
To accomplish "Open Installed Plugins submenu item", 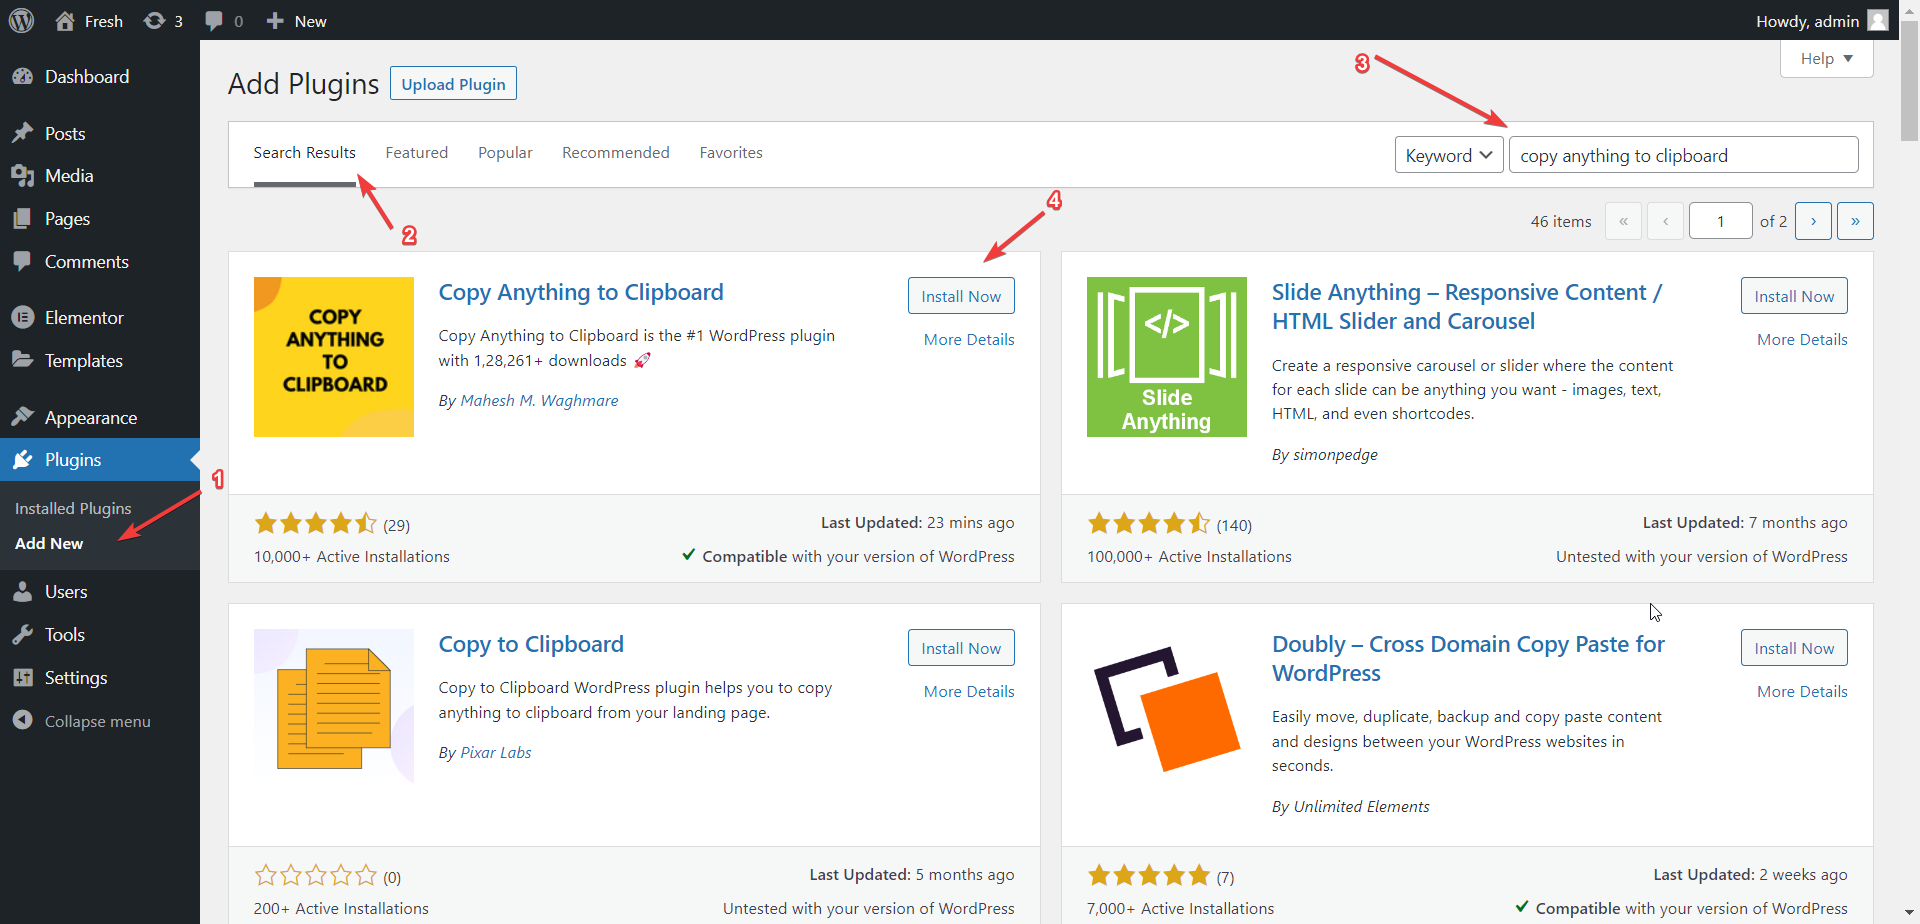I will [73, 509].
